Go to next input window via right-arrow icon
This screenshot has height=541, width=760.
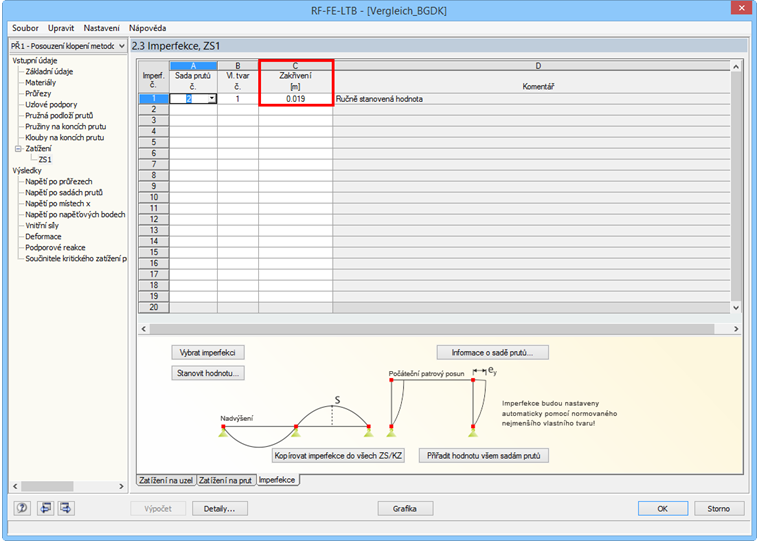[65, 508]
